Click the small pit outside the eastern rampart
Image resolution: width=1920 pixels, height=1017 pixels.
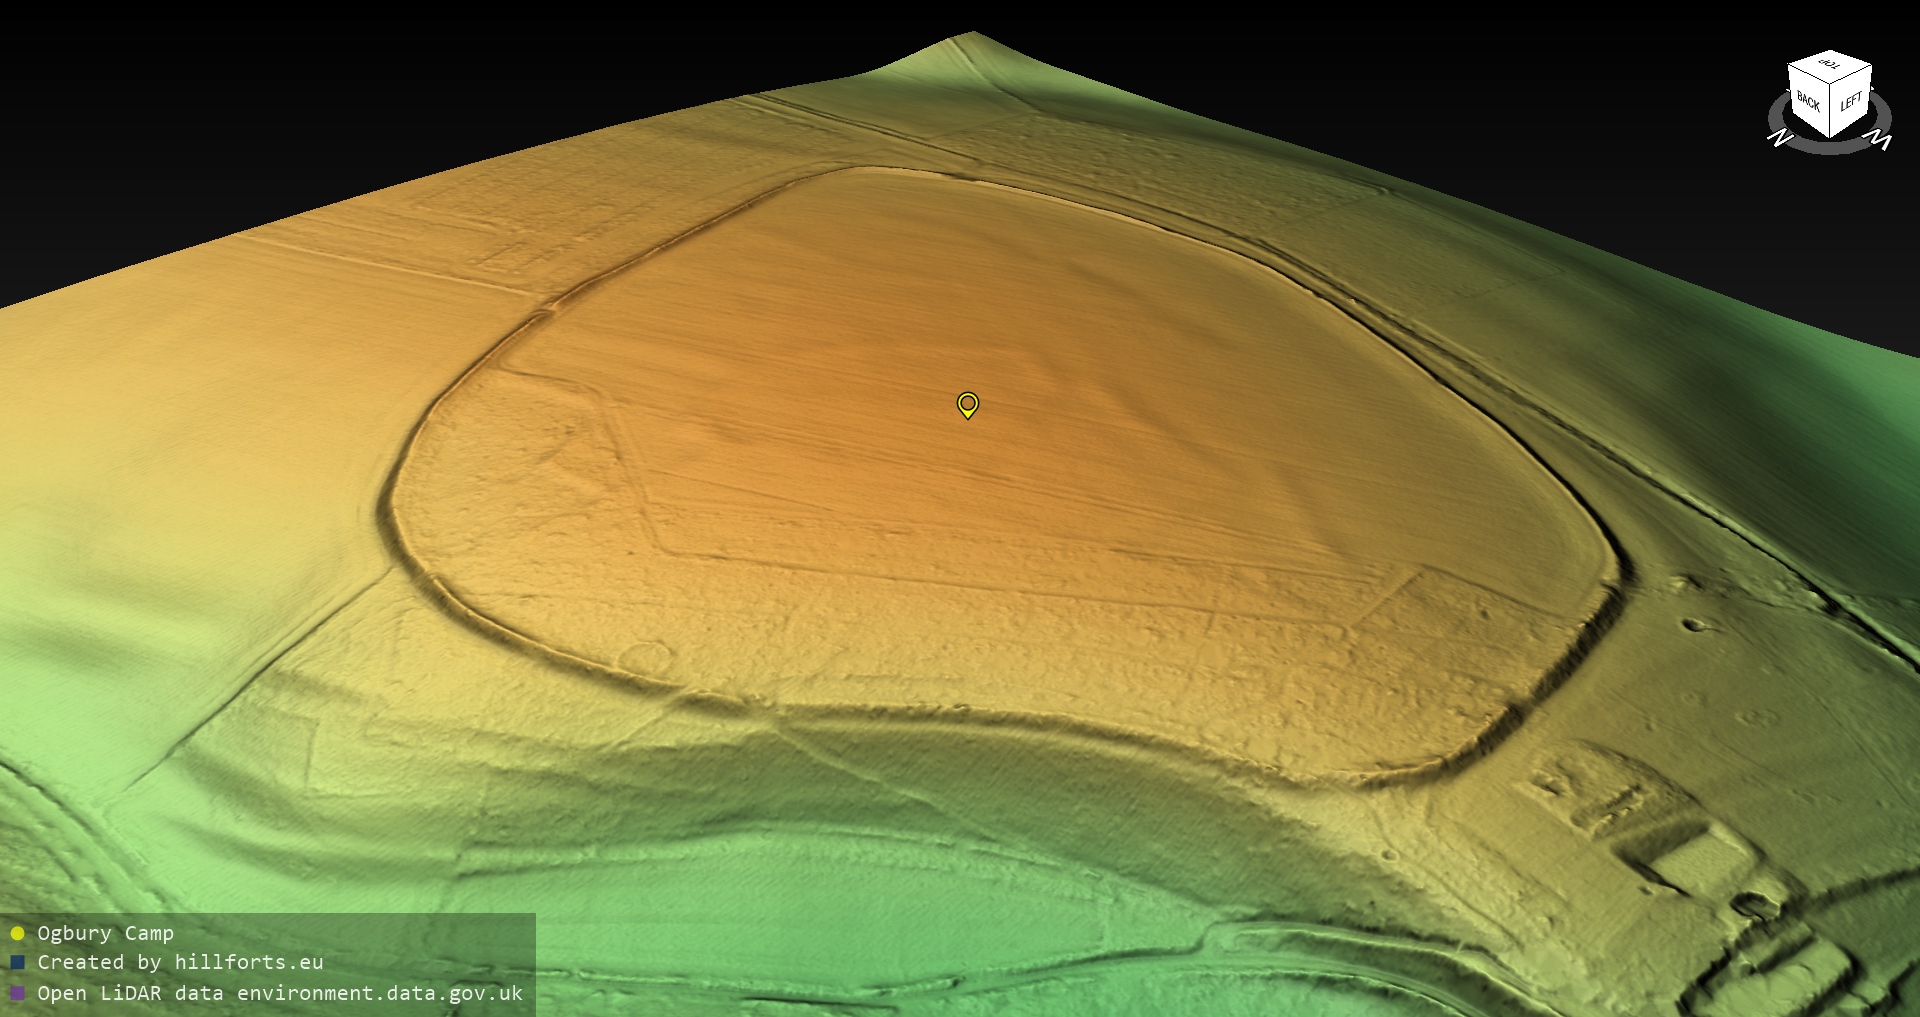point(1695,626)
